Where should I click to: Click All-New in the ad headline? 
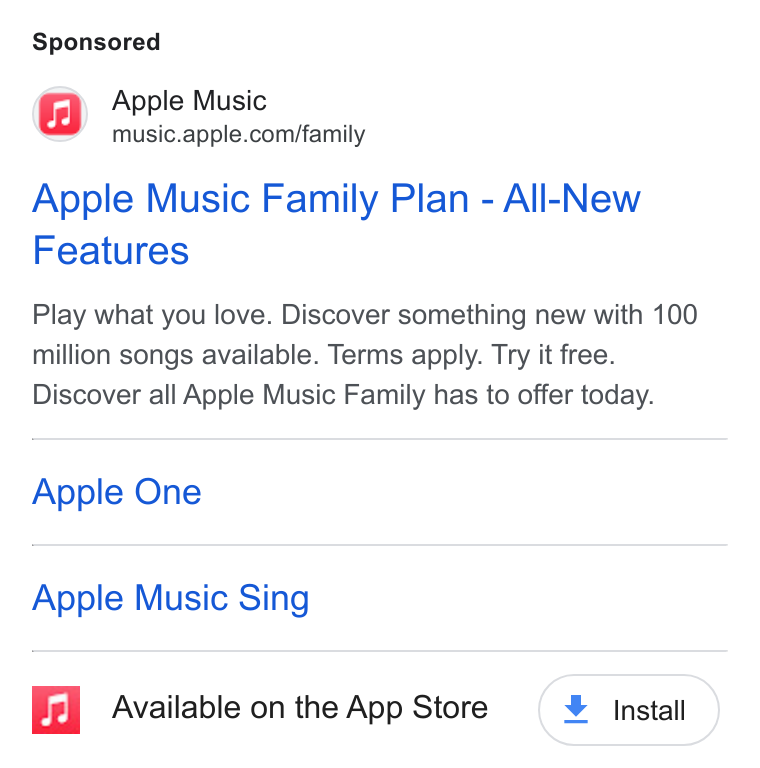572,198
